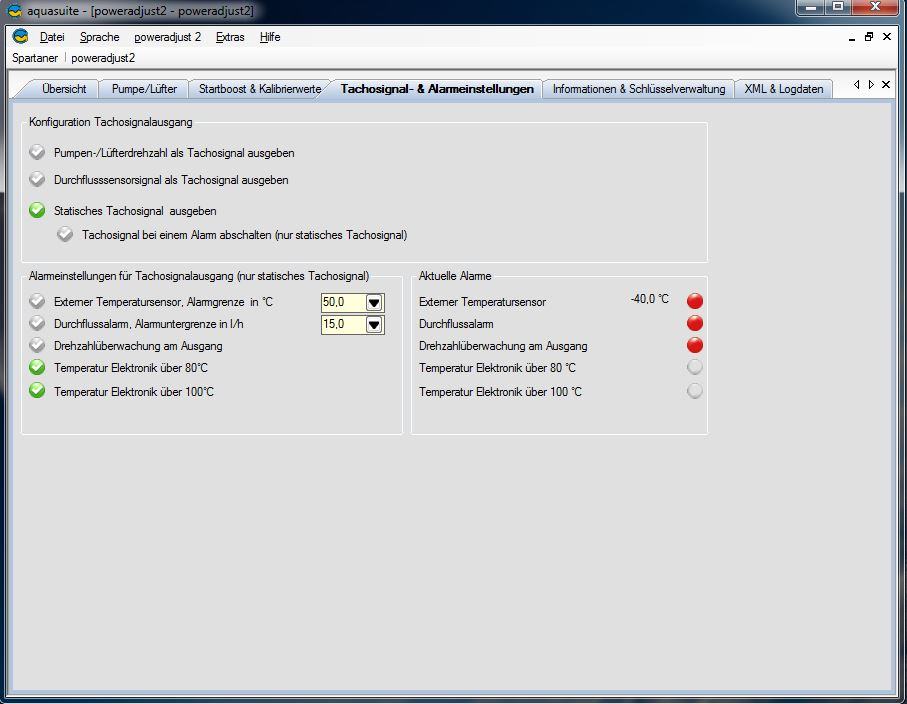Open the Datei menu
Image resolution: width=907 pixels, height=704 pixels.
click(x=52, y=37)
